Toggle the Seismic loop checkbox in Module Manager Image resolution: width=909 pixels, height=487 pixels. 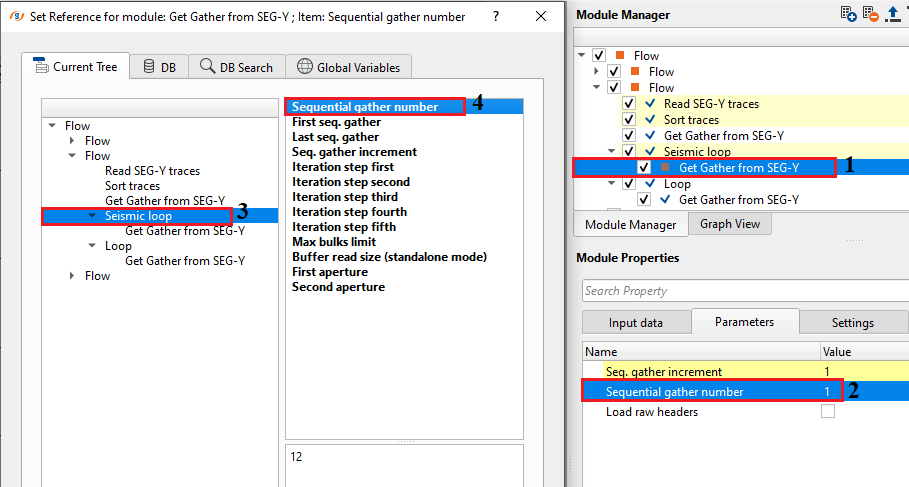(629, 151)
